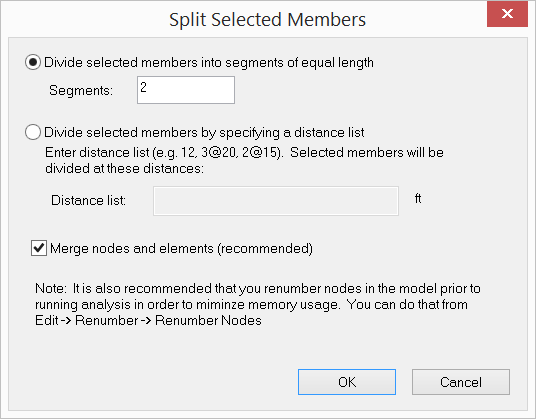Click the 'Distance list:' field label

pos(89,200)
